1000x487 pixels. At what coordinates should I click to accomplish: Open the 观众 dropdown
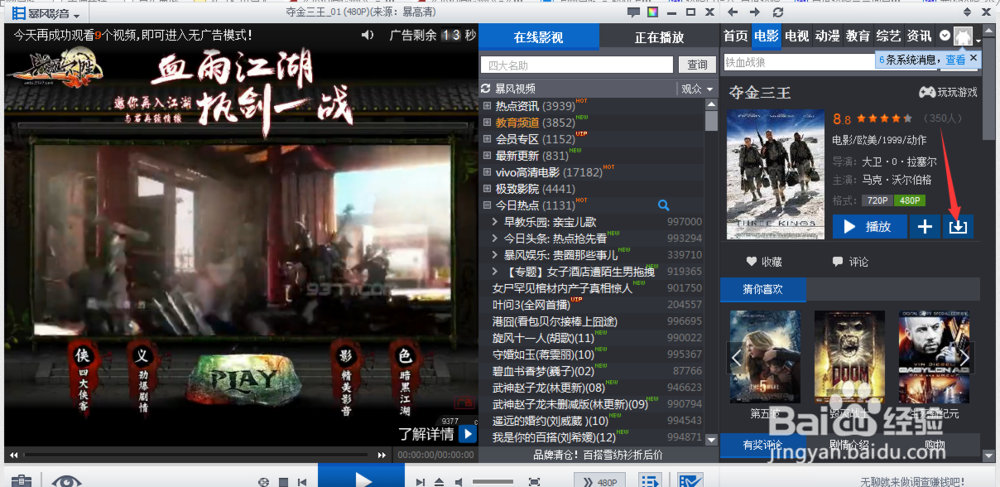696,89
